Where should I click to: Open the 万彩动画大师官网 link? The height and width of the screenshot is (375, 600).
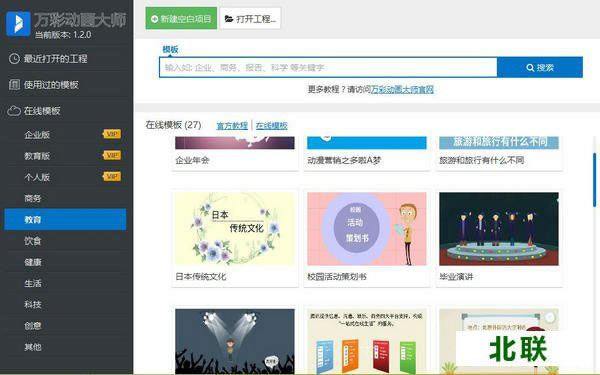point(402,90)
